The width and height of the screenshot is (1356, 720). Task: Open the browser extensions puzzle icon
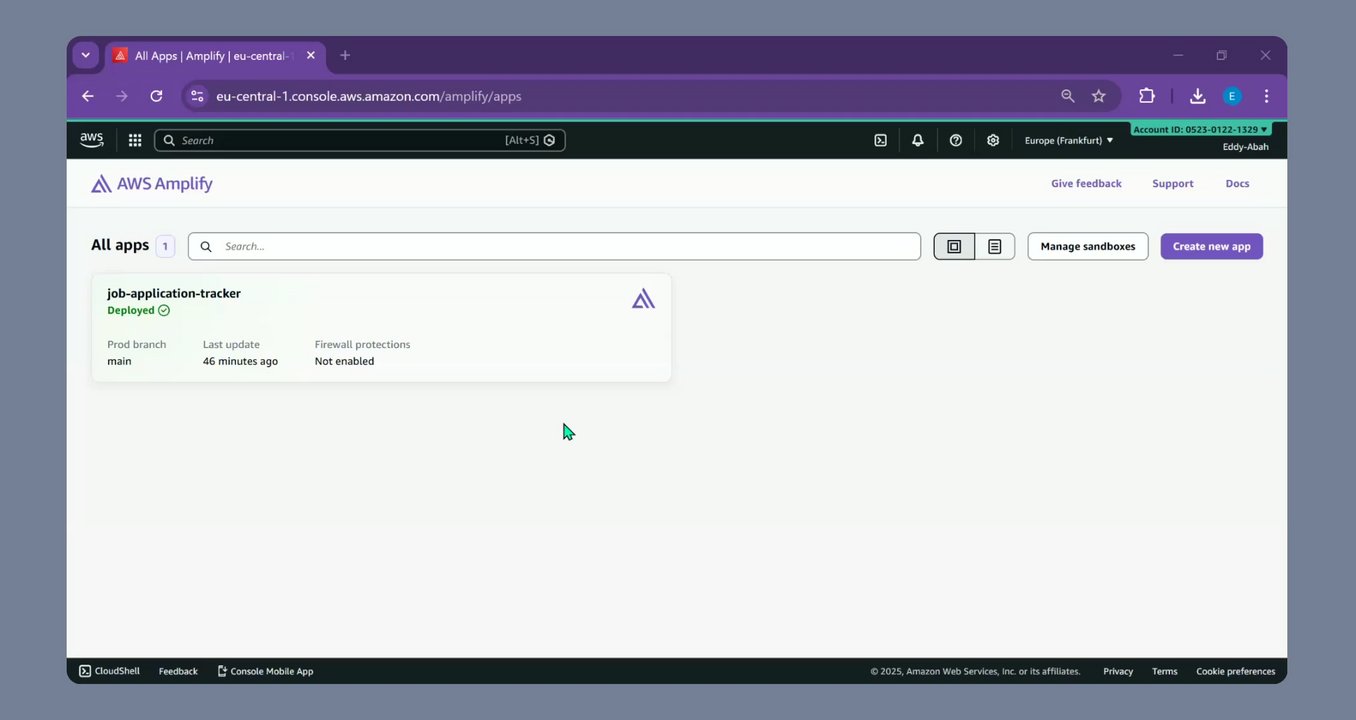point(1147,96)
